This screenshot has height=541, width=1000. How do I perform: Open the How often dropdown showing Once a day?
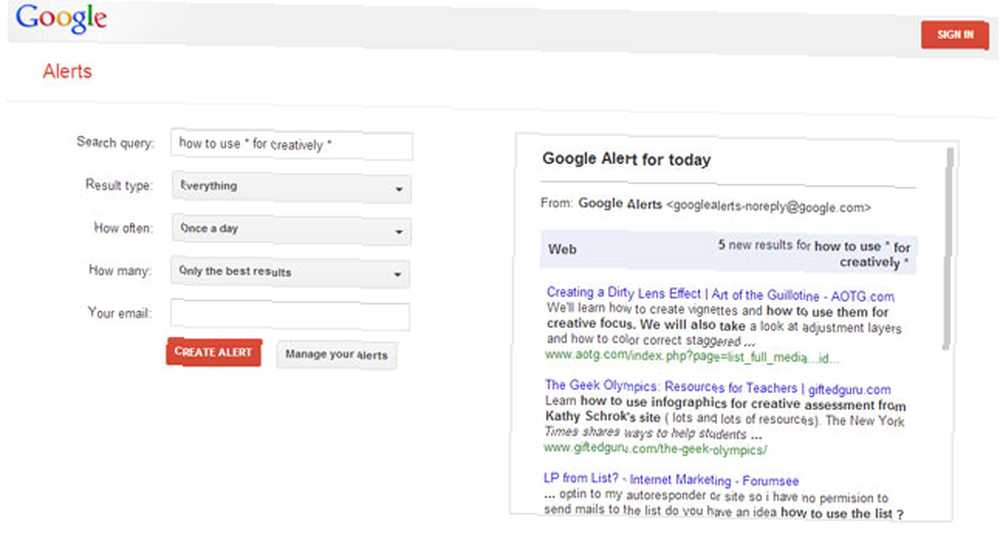pyautogui.click(x=291, y=230)
